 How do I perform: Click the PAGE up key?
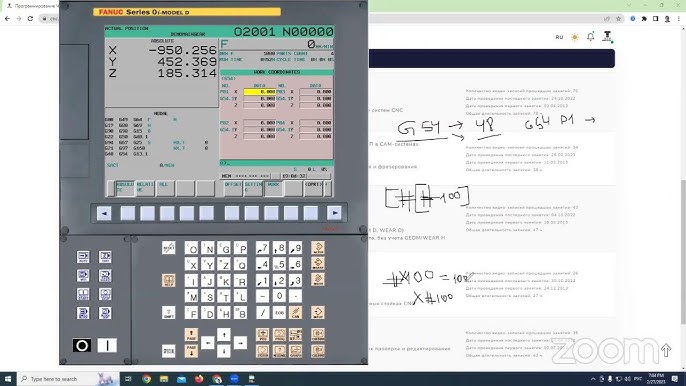click(191, 335)
